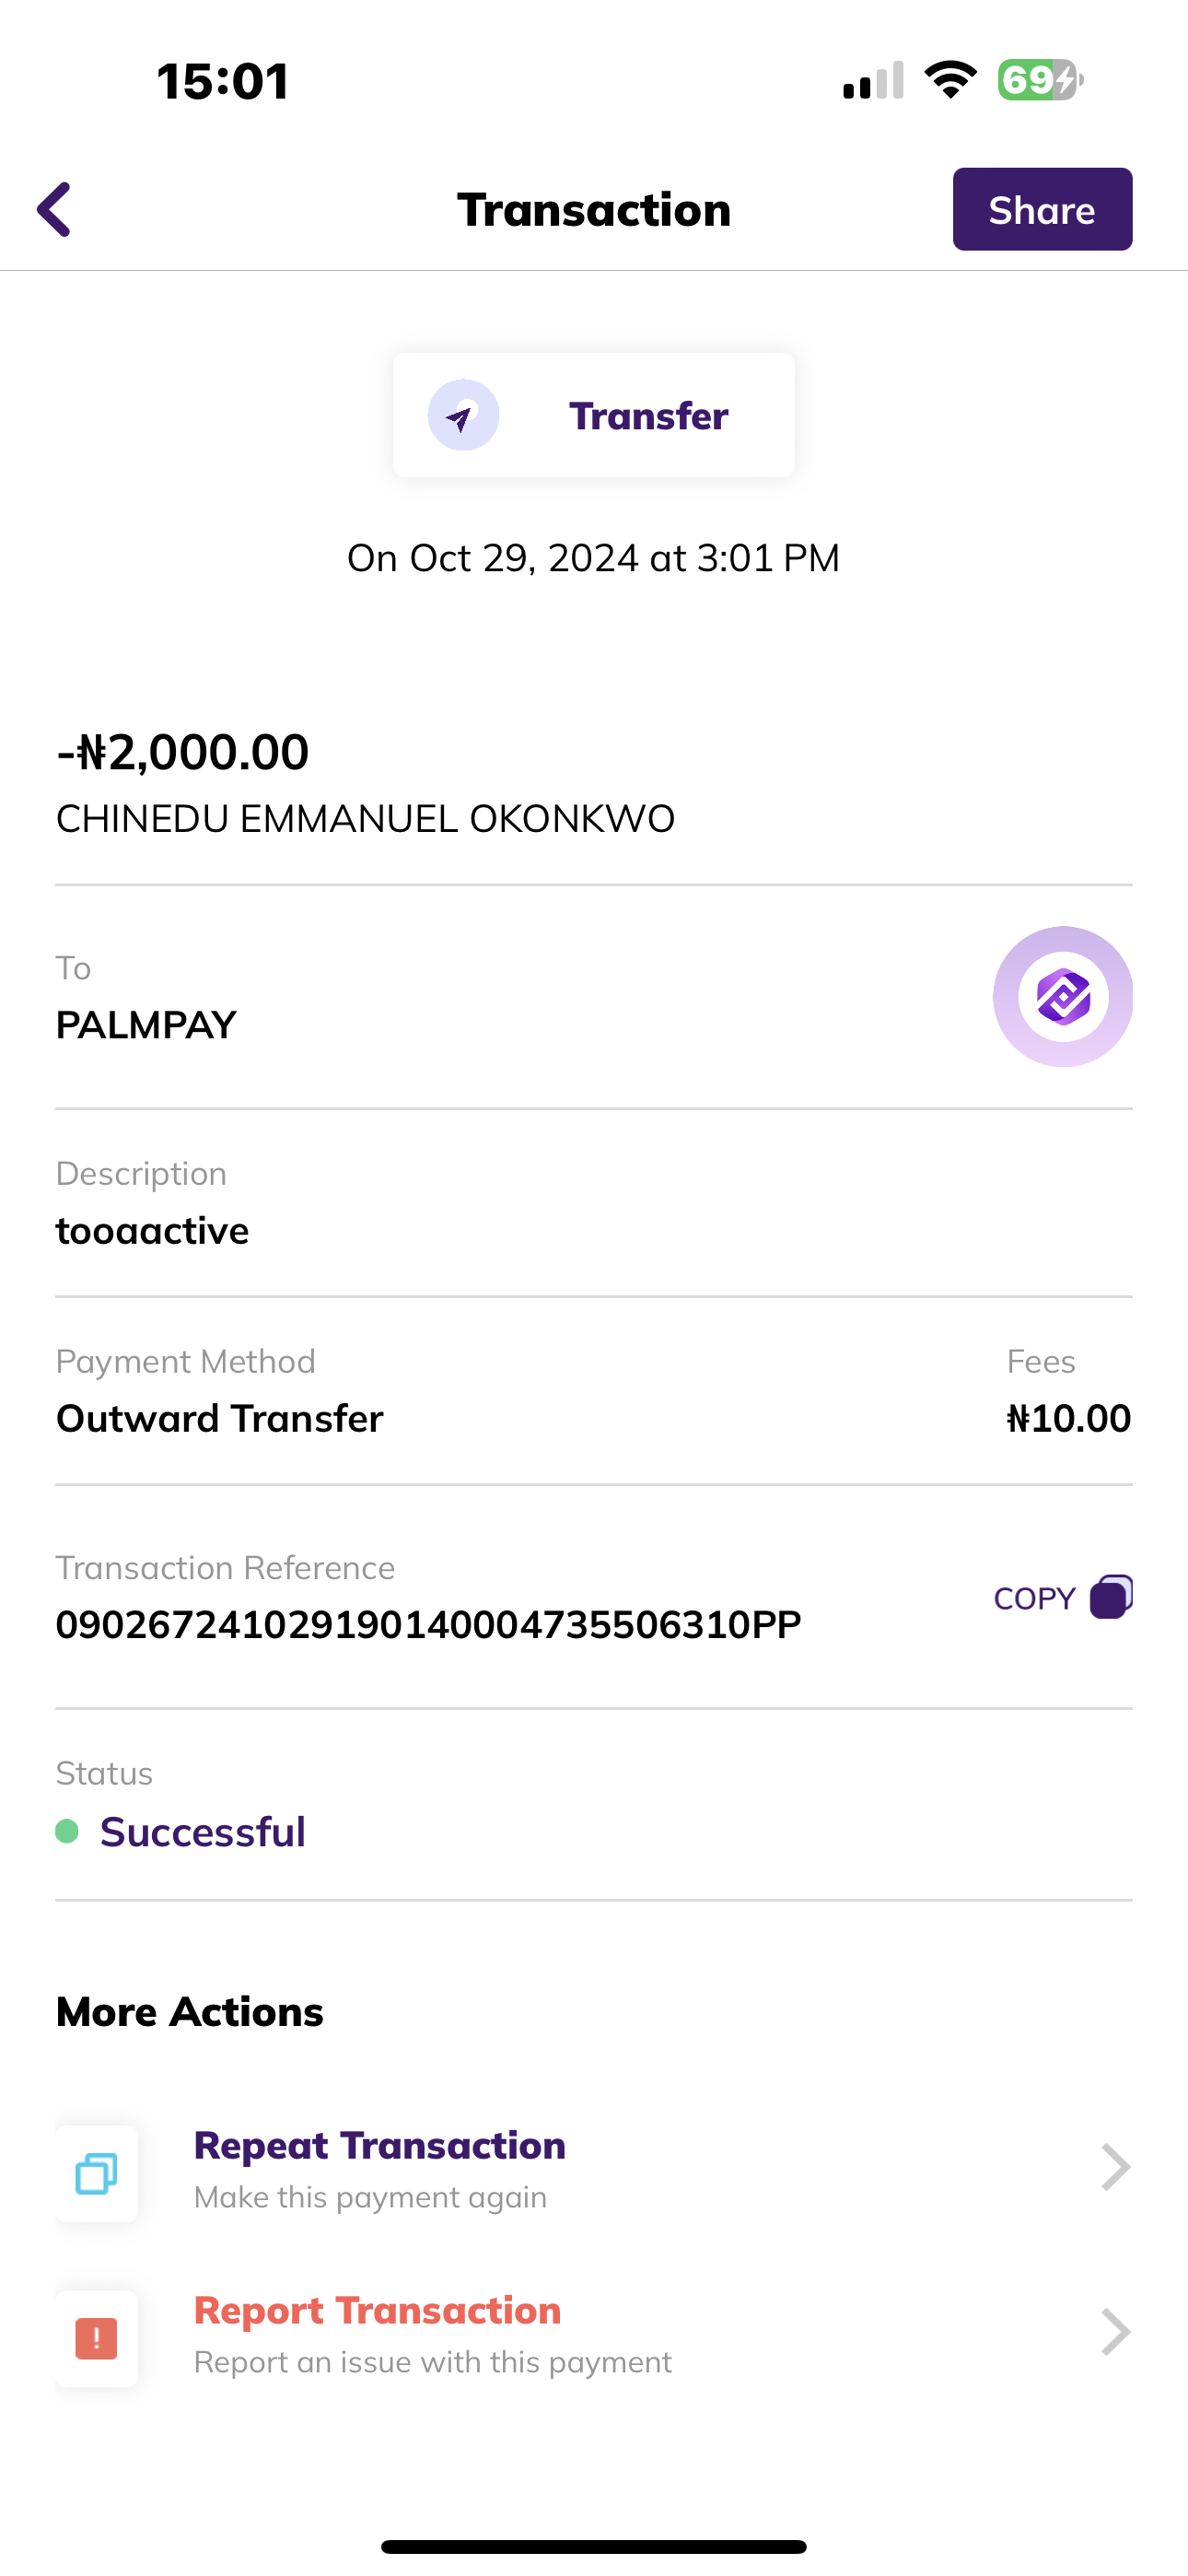Image resolution: width=1188 pixels, height=2576 pixels.
Task: Open the Report Transaction chevron
Action: [x=1115, y=2333]
